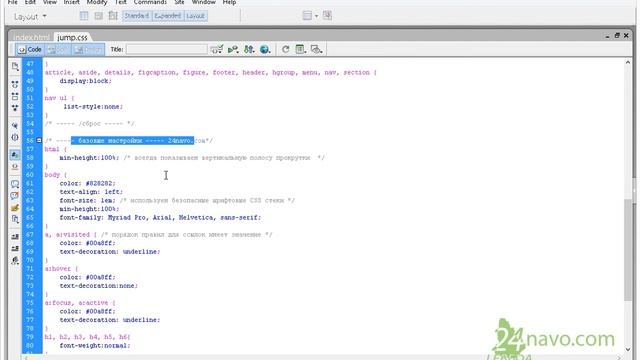This screenshot has width=640, height=360.
Task: Click the 'list-style:none;' line
Action: pyautogui.click(x=93, y=107)
